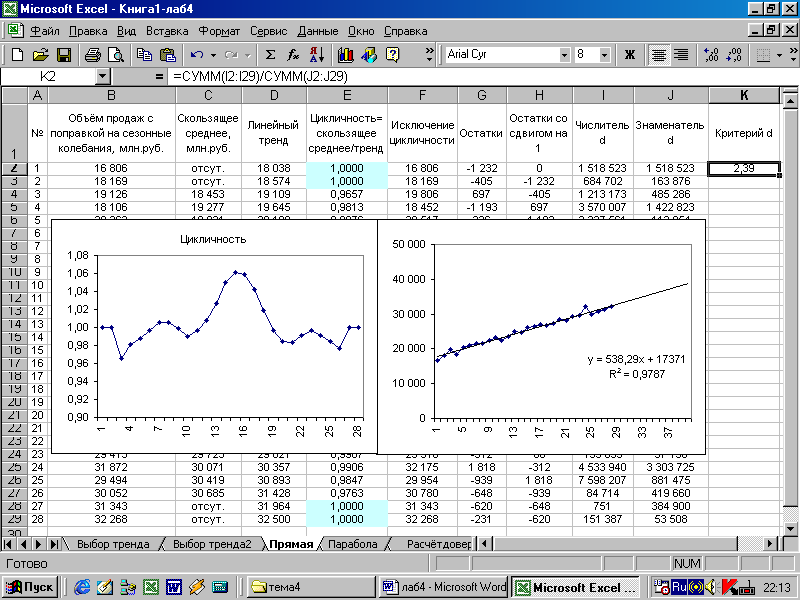Screen dimensions: 800x600
Task: Select the Цикличность chart title
Action: 213,239
